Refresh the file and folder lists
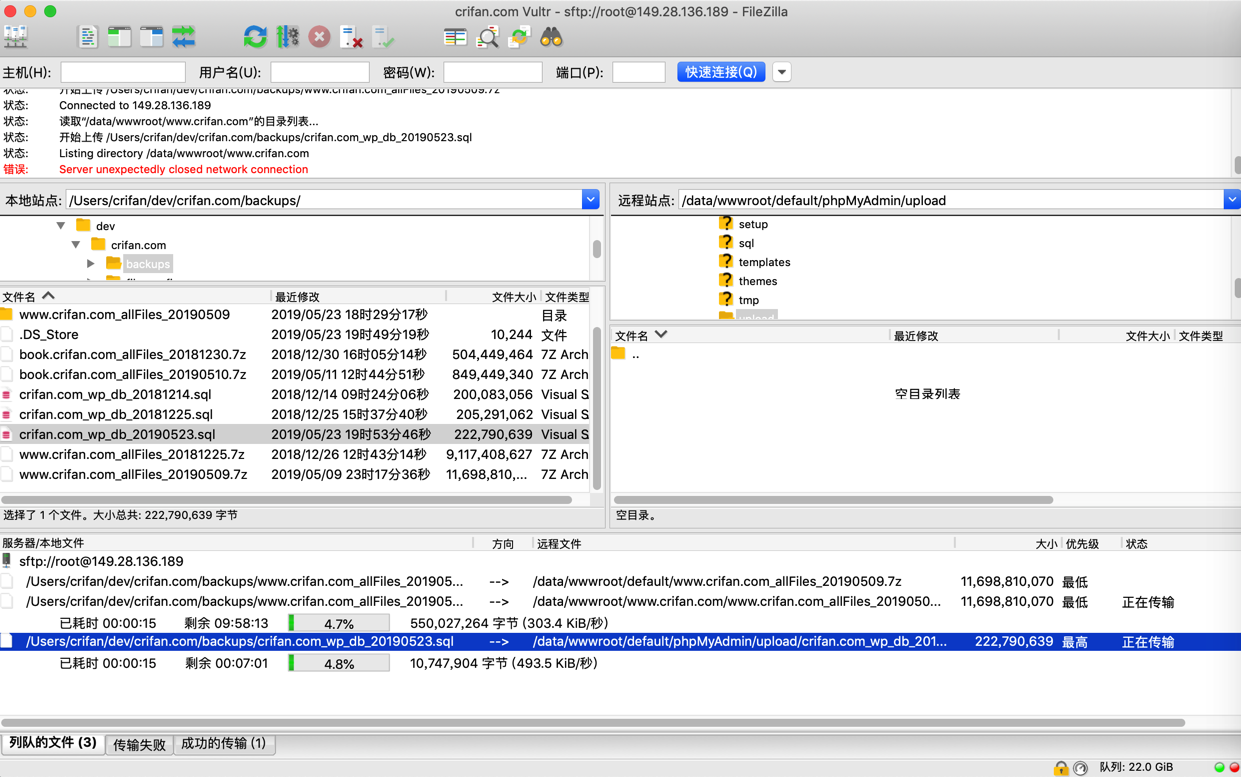This screenshot has height=777, width=1241. 255,37
